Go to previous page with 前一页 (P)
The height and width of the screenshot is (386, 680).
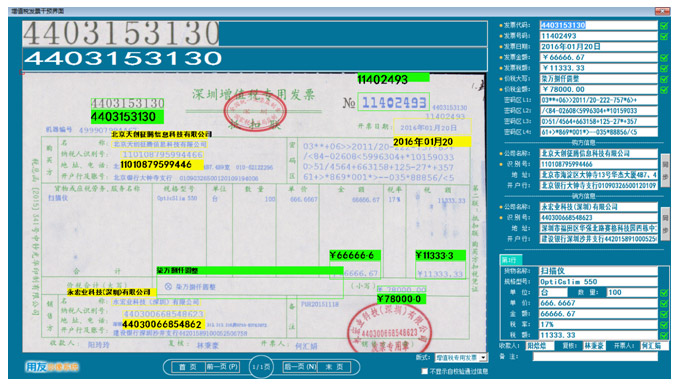pyautogui.click(x=222, y=367)
